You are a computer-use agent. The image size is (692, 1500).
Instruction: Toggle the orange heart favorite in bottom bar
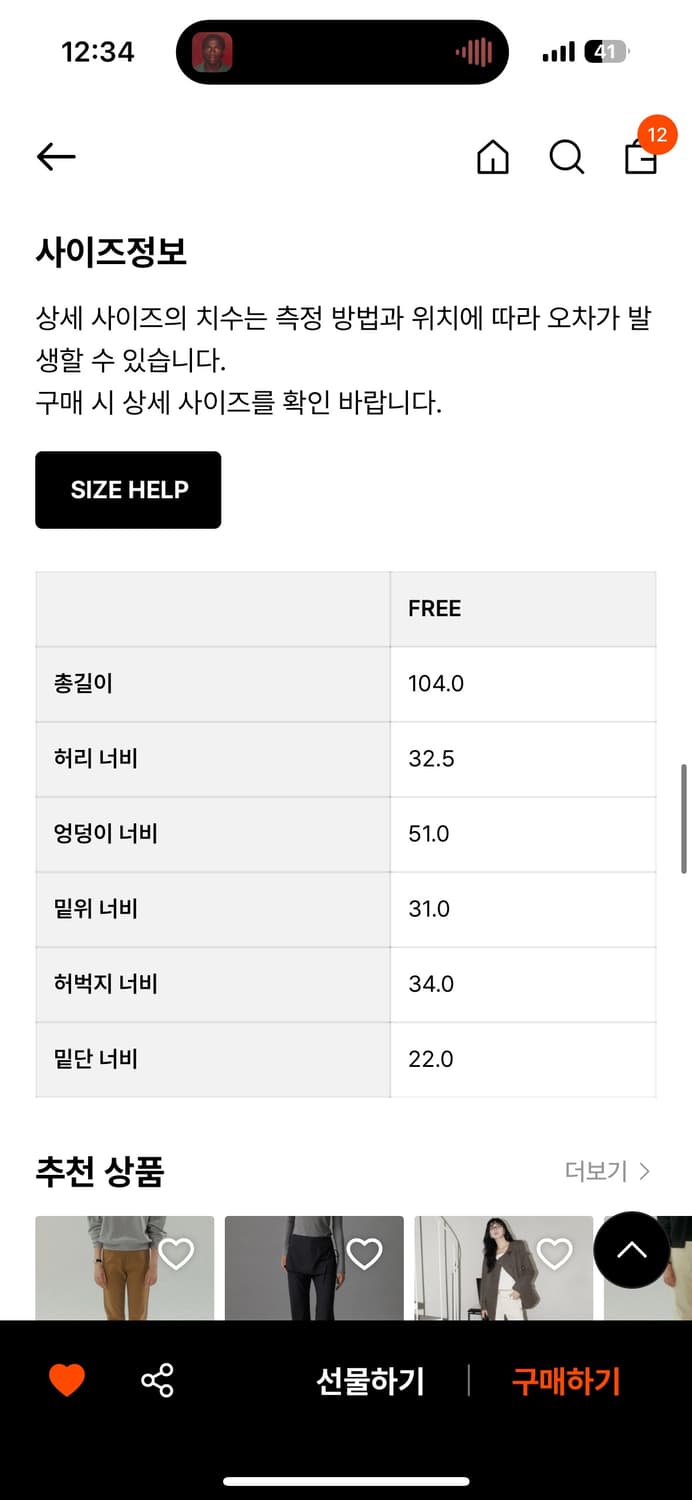67,1381
